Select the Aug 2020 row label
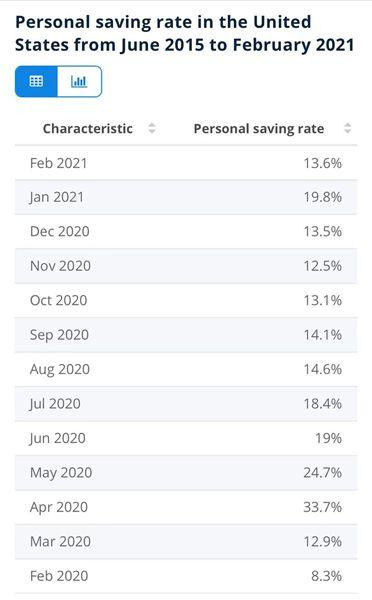Screen dimensions: 372x600 pos(60,370)
